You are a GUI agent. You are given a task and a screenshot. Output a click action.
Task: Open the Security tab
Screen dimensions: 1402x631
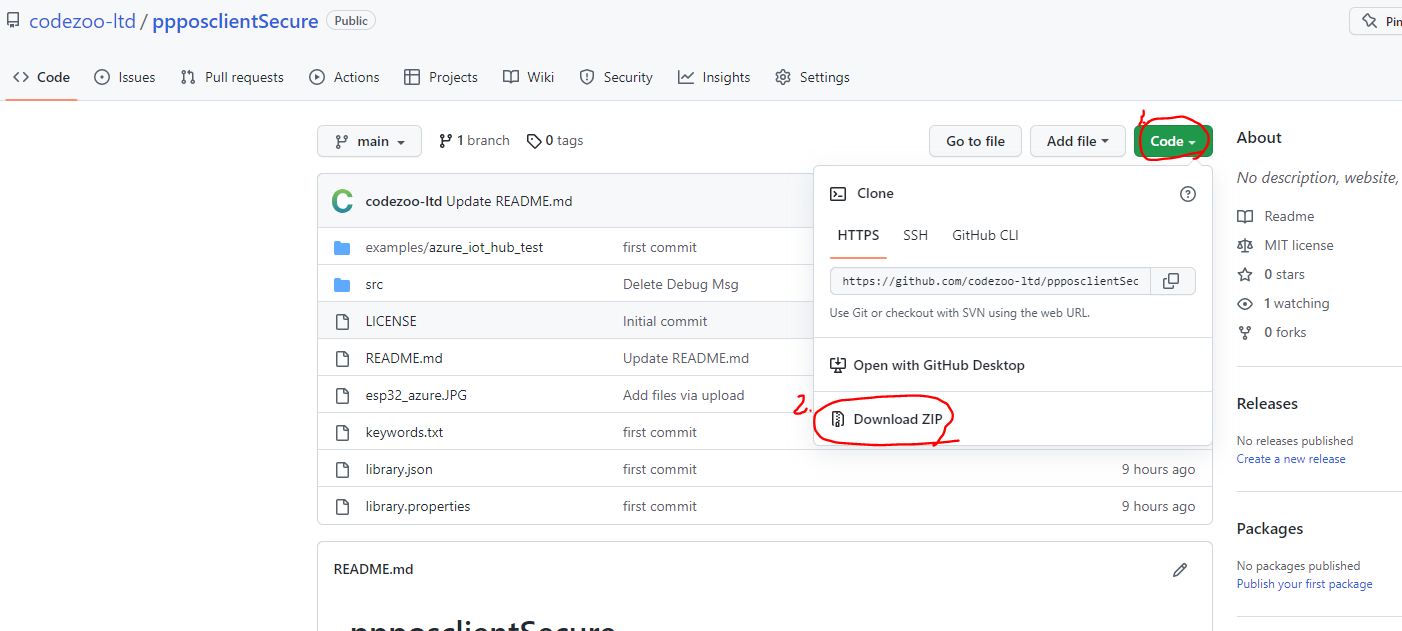(616, 77)
